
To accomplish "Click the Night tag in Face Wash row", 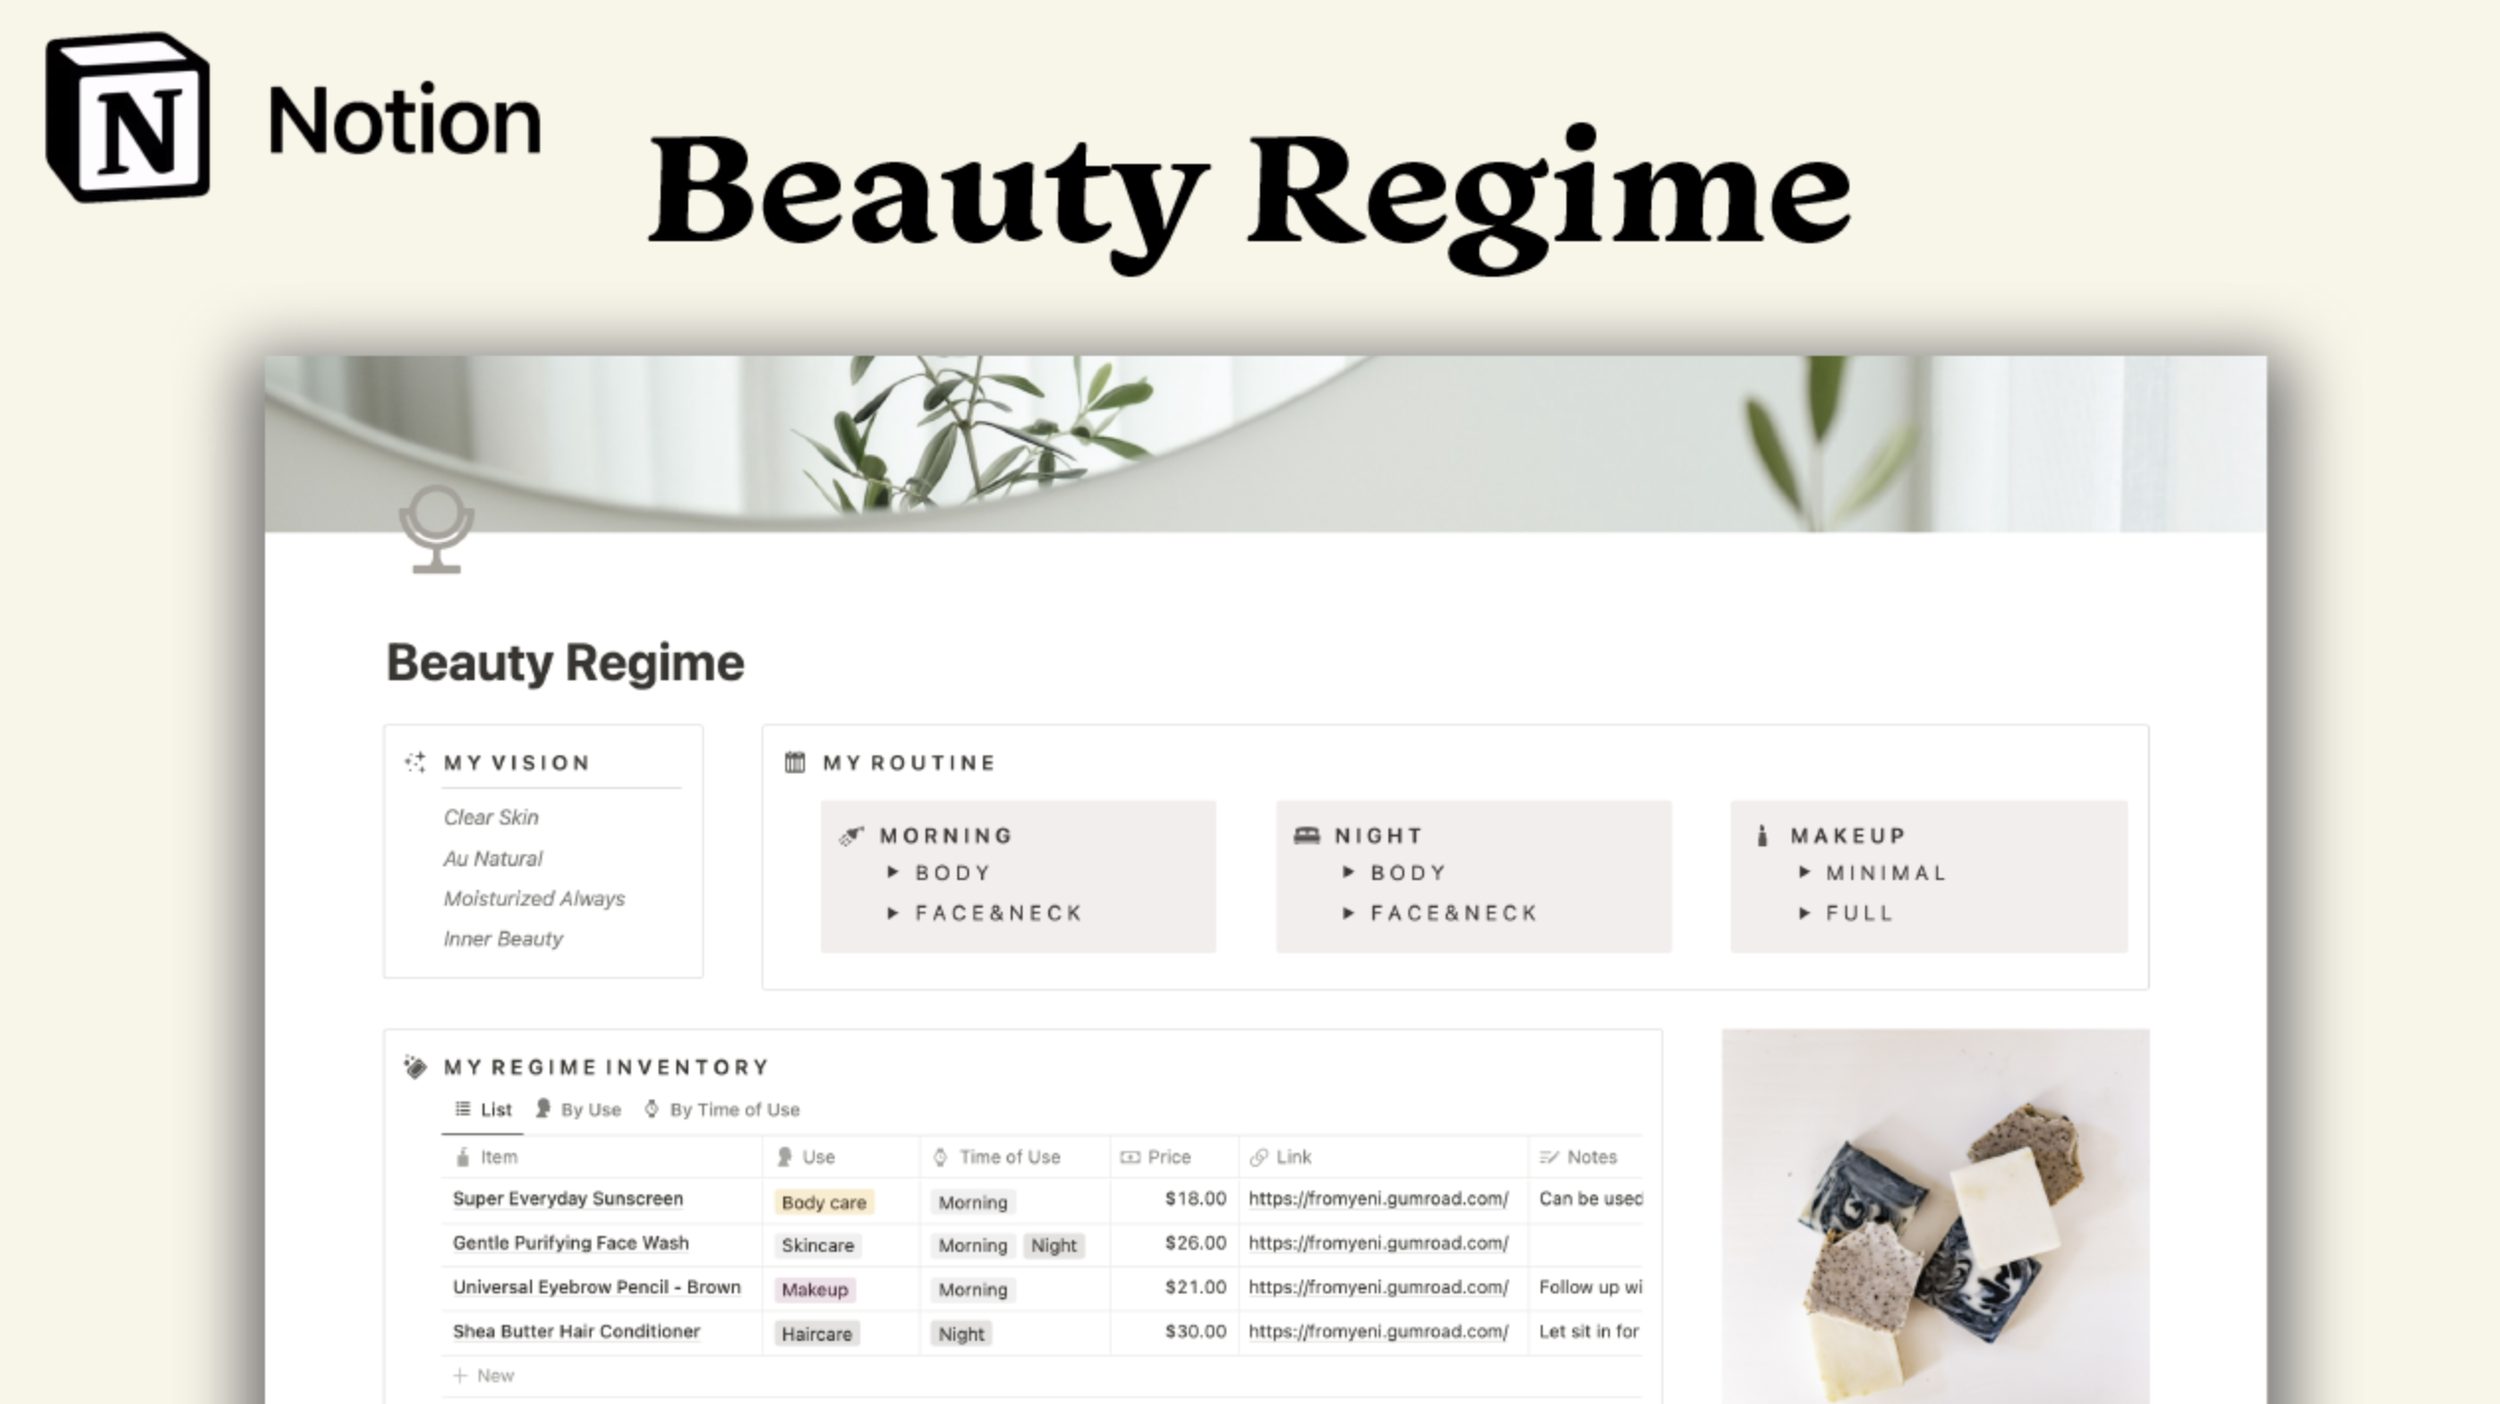I will pyautogui.click(x=1054, y=1245).
